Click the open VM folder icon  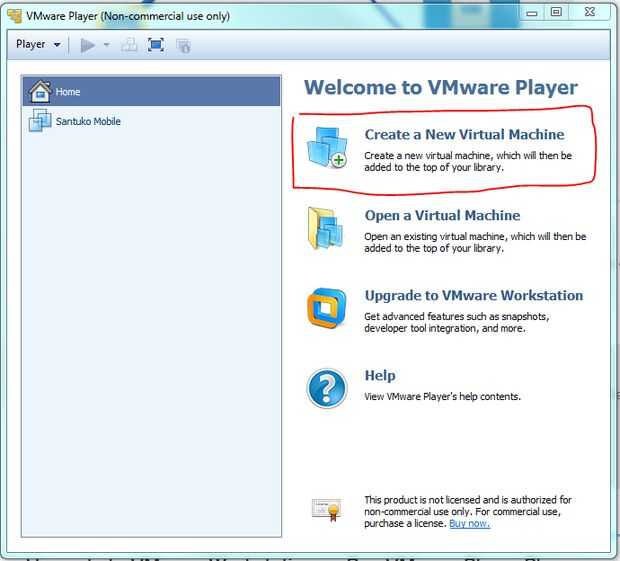pos(325,228)
